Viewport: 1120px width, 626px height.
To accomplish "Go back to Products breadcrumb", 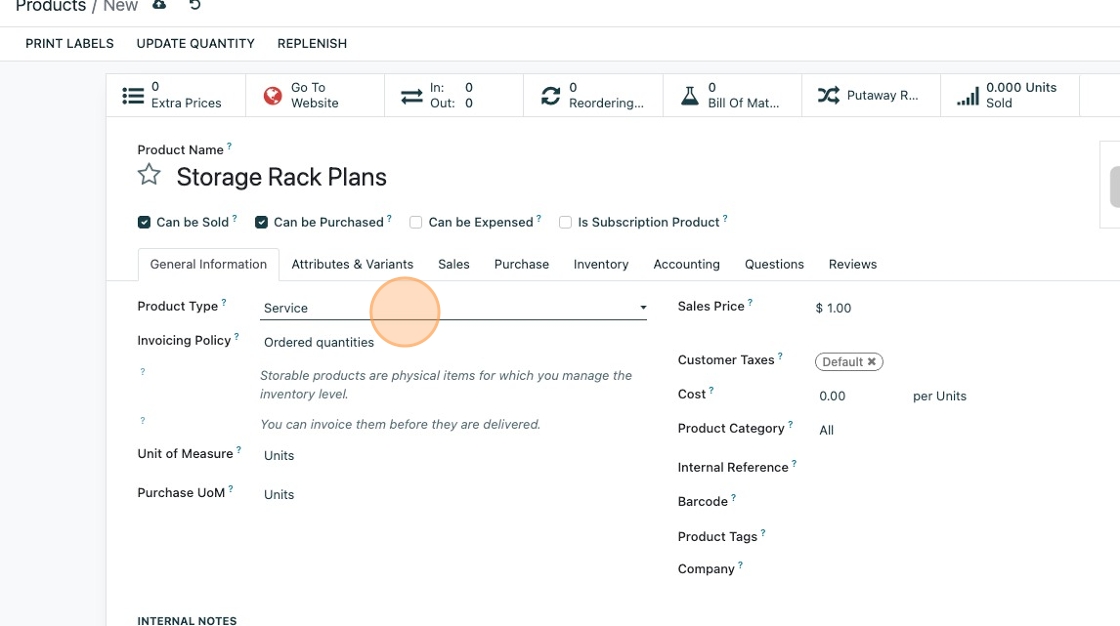I will pos(51,6).
